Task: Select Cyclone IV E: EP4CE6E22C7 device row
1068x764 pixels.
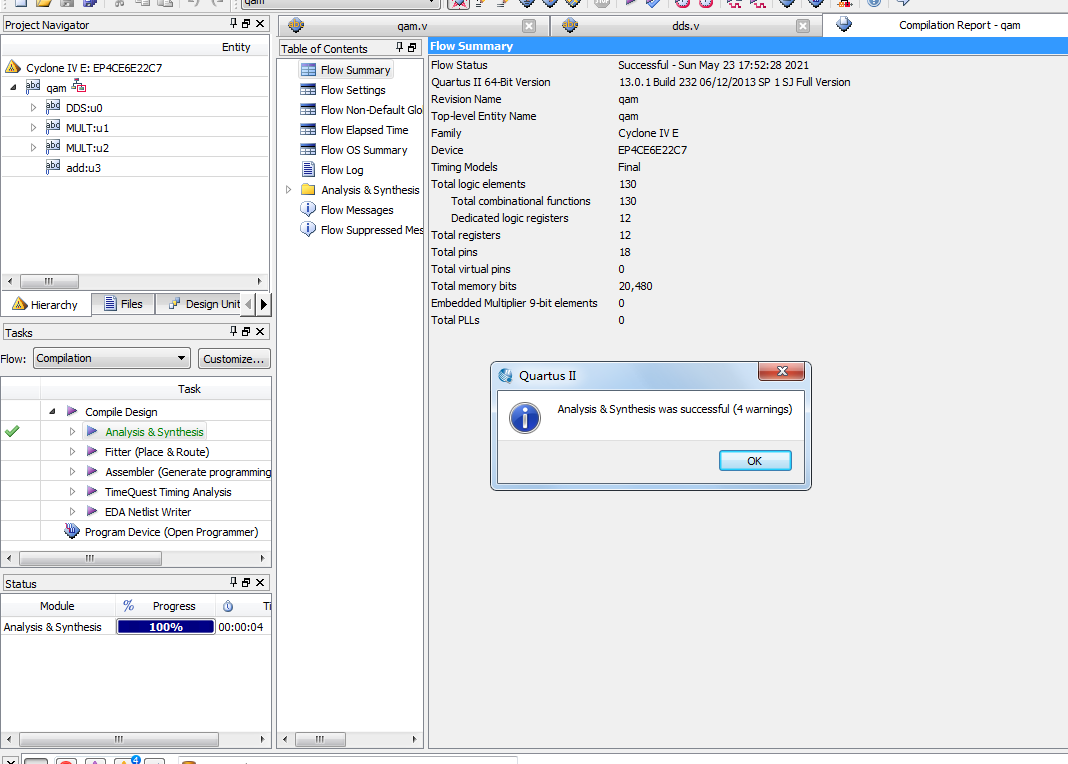Action: 93,67
